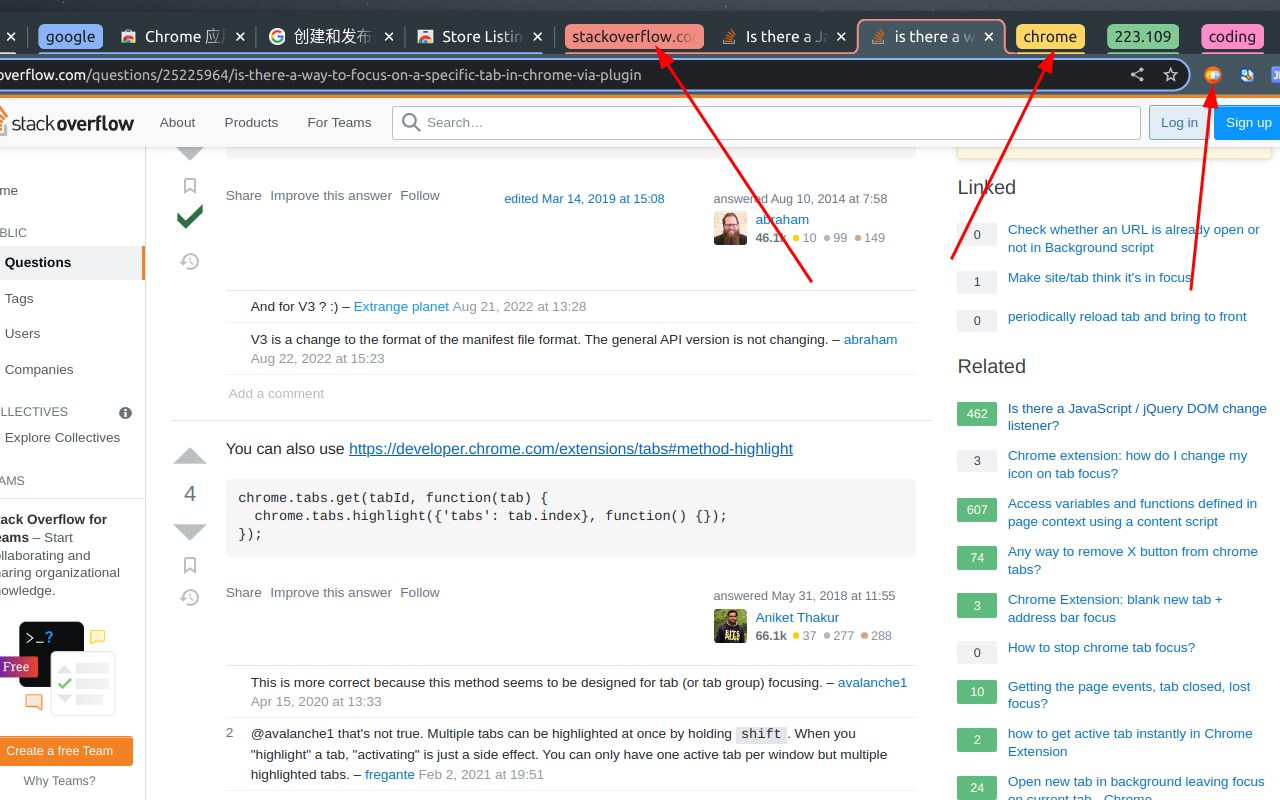Upvote the chrome.tabs.highlight answer
Screen dimensions: 1280x800
[190, 456]
